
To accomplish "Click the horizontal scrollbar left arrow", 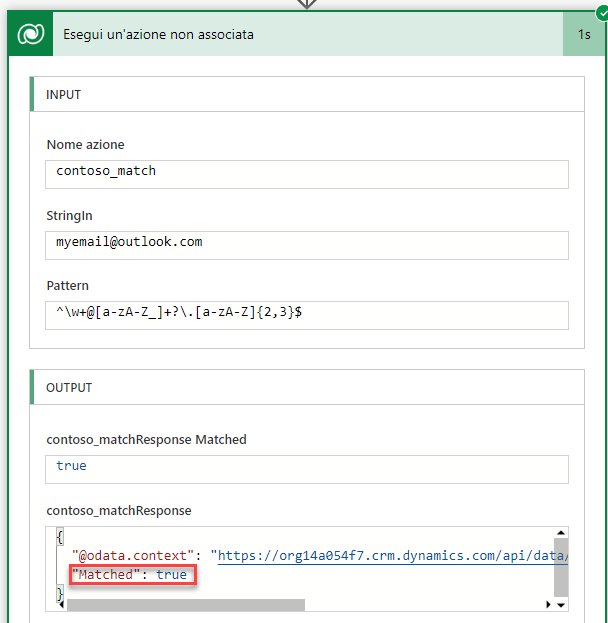I will 62,605.
